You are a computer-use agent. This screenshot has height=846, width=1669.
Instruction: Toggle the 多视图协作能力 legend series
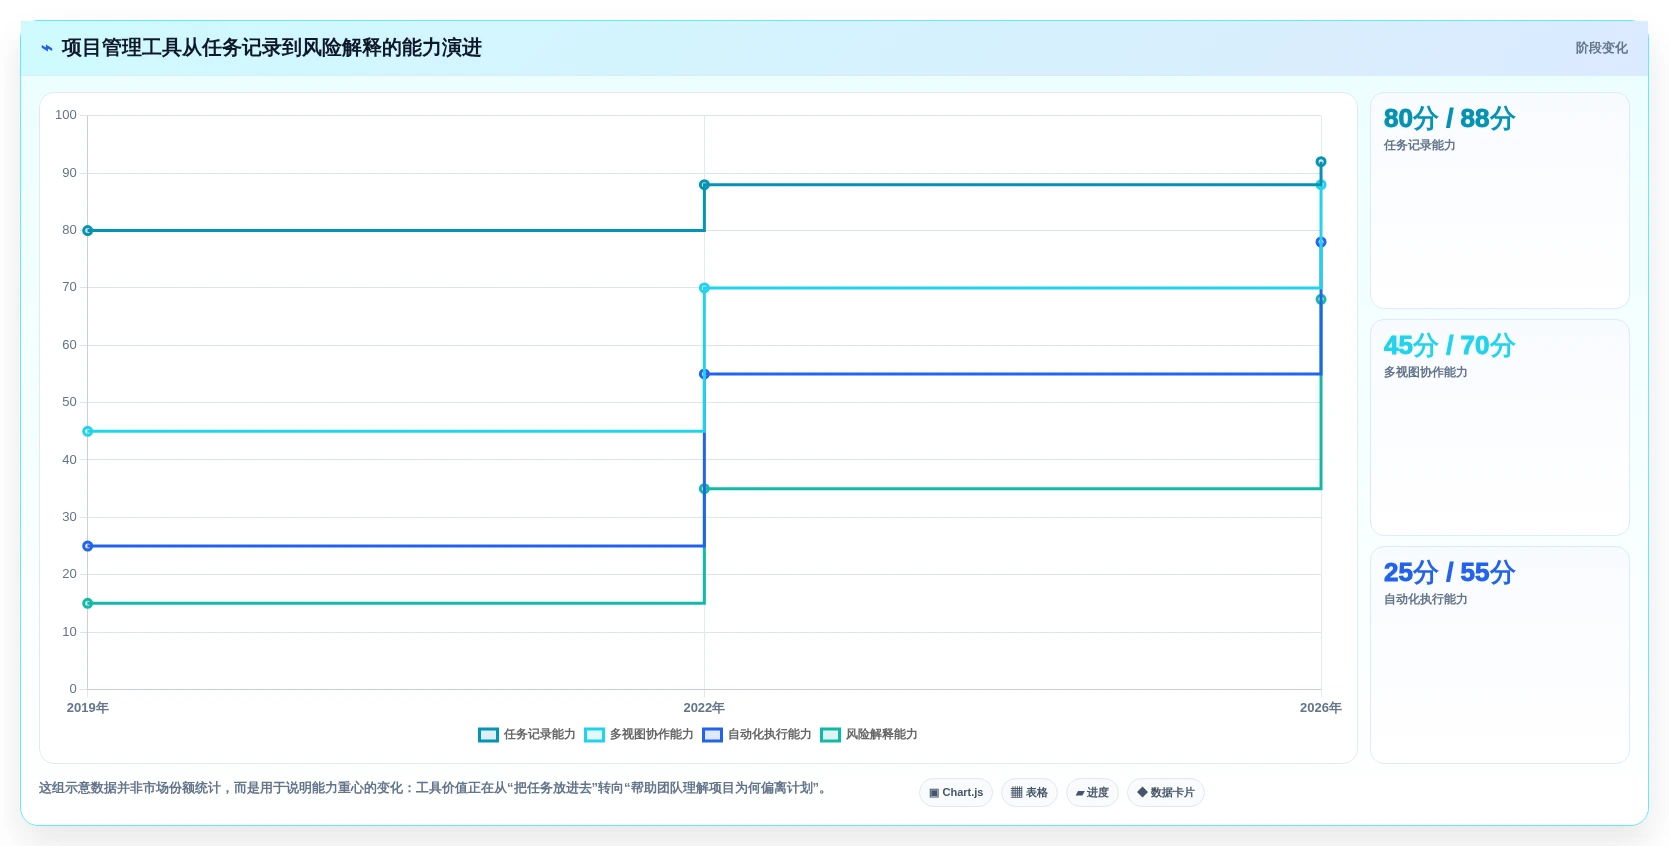639,734
